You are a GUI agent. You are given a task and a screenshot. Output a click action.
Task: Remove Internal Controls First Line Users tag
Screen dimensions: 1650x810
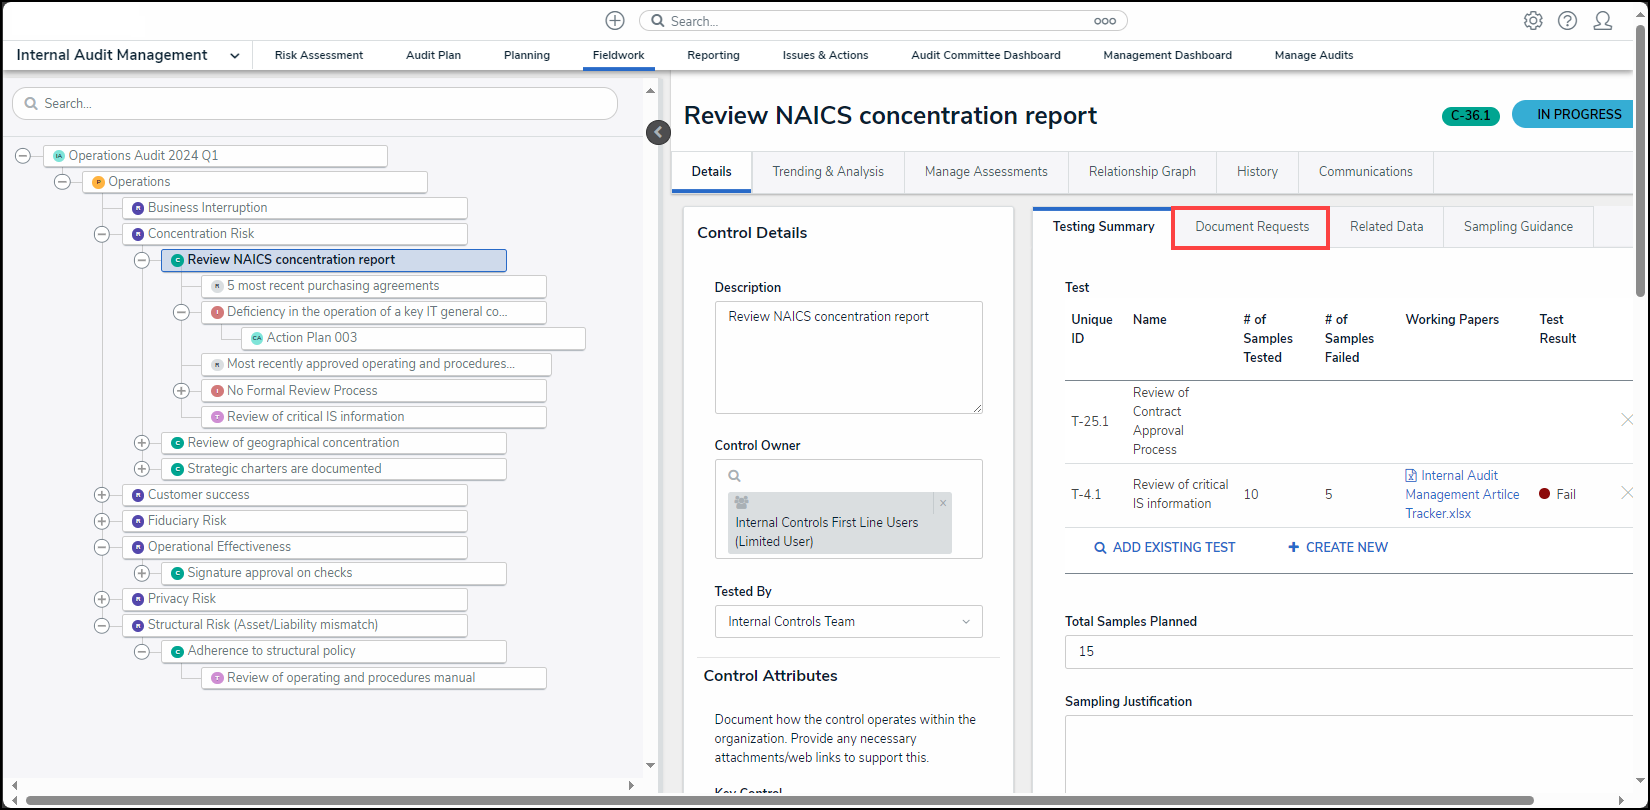tap(942, 503)
